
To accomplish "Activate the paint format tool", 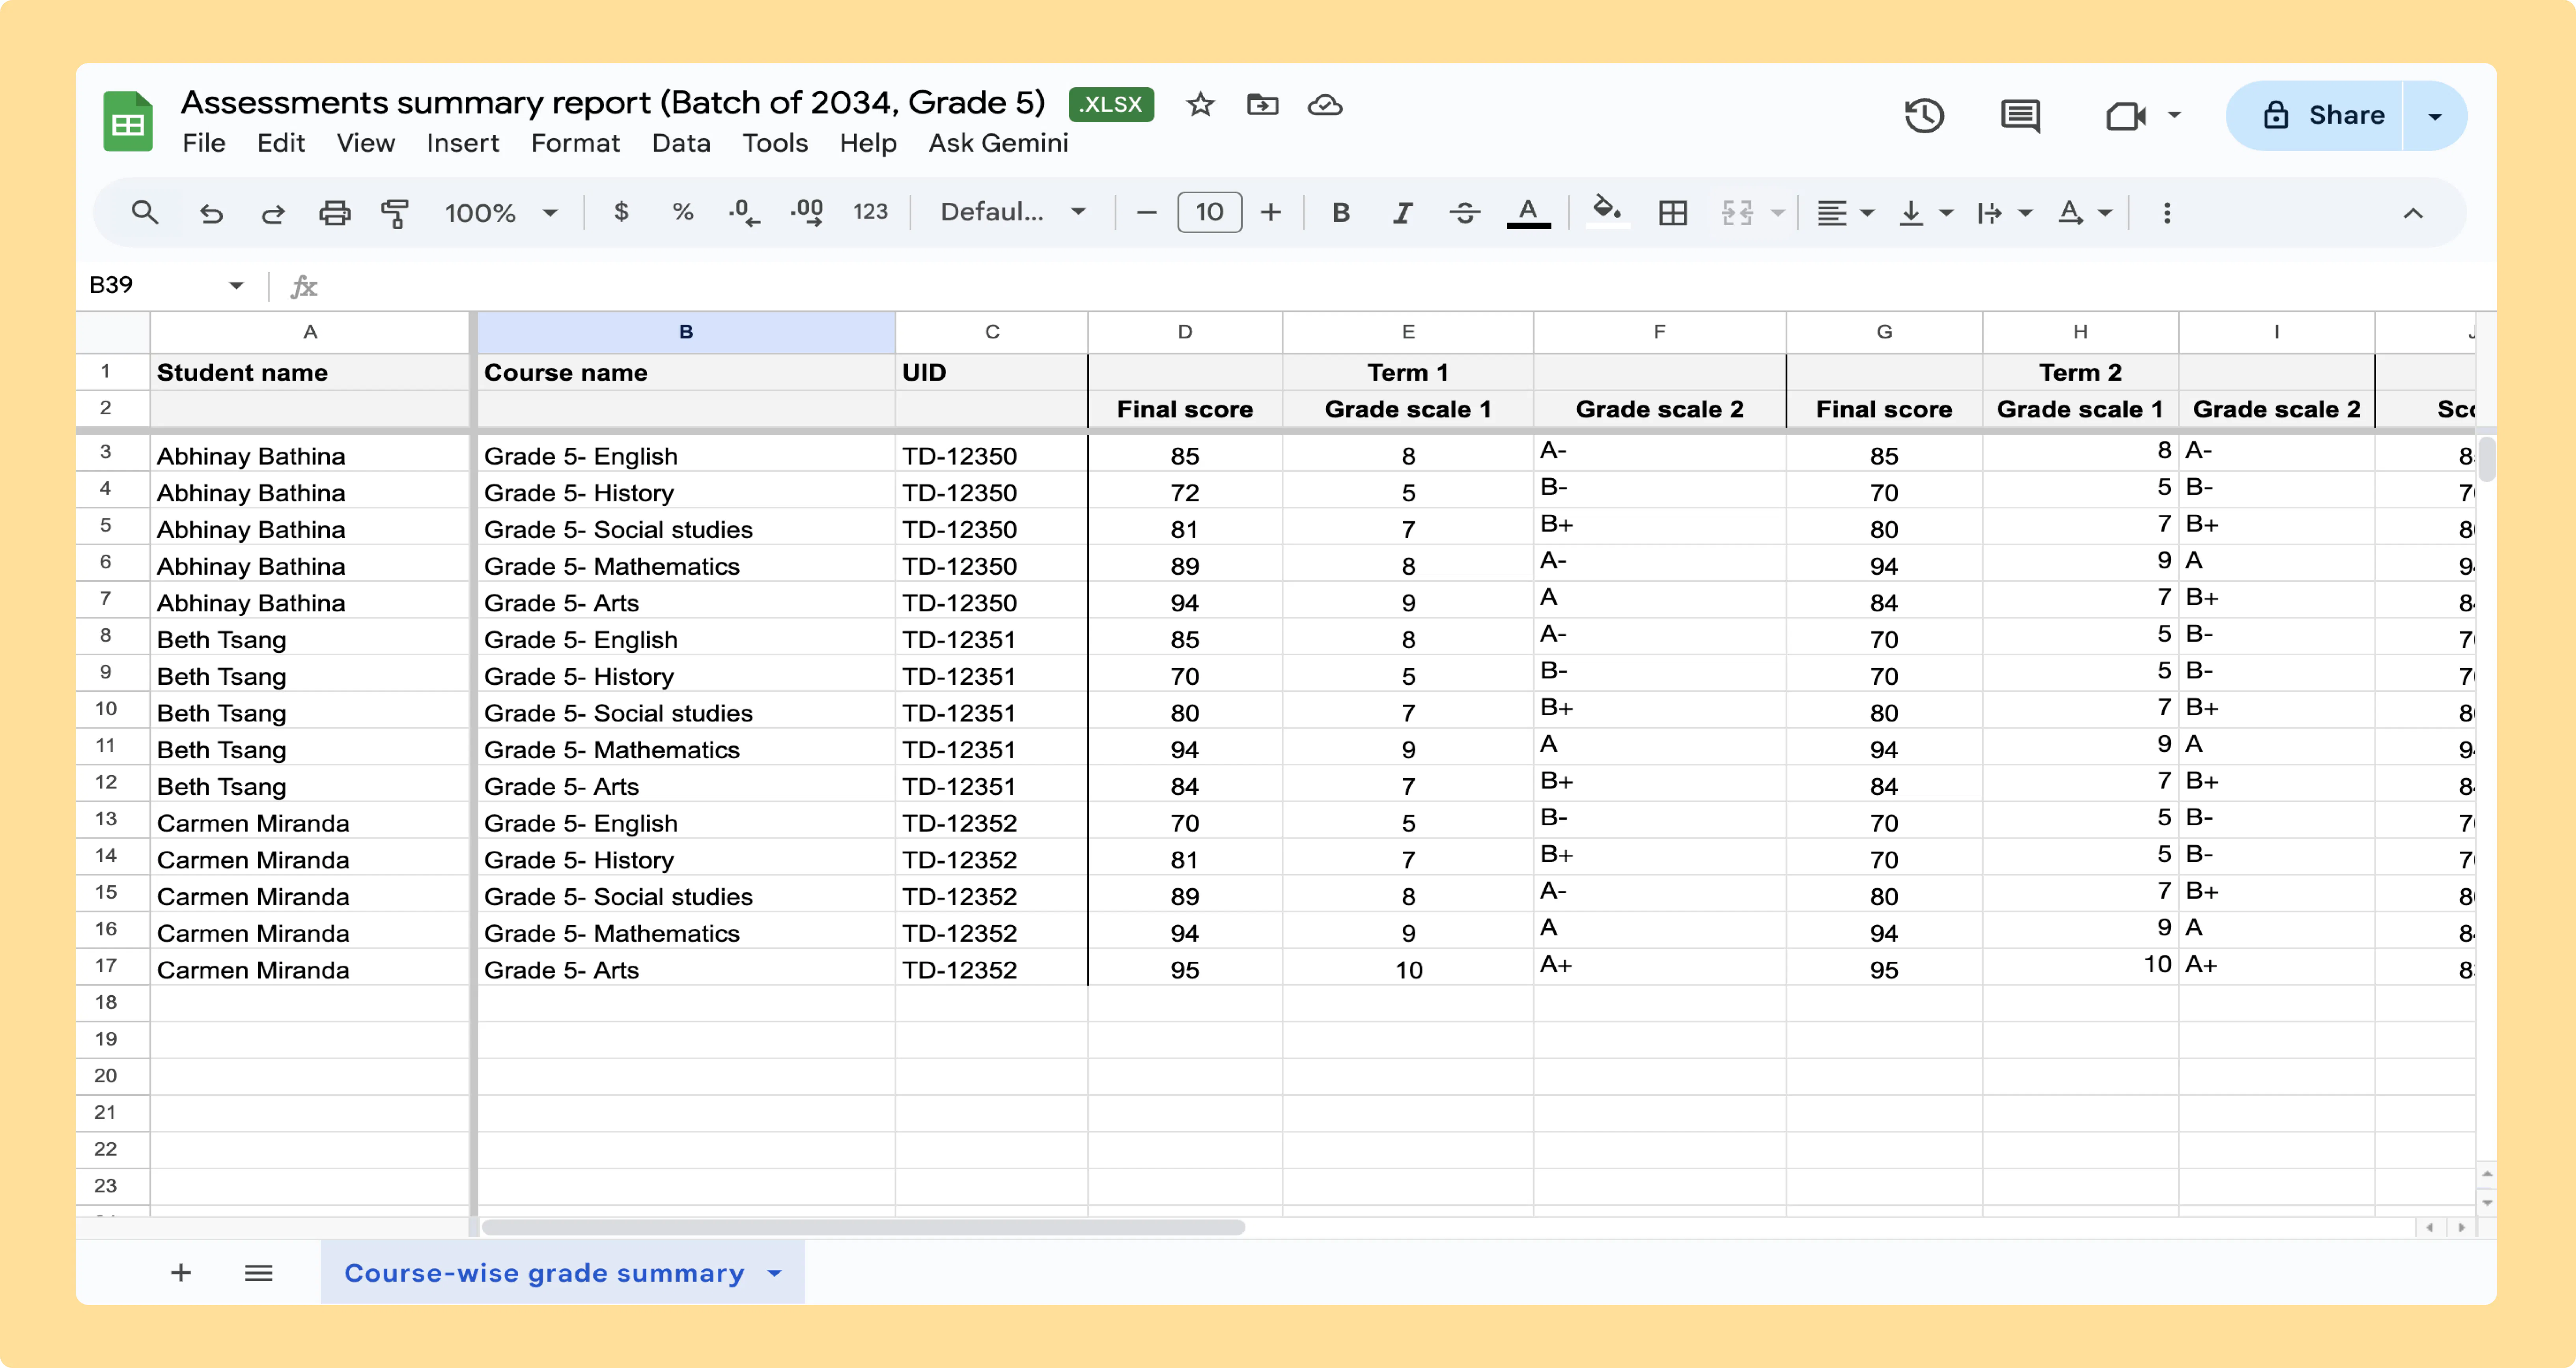I will tap(395, 213).
